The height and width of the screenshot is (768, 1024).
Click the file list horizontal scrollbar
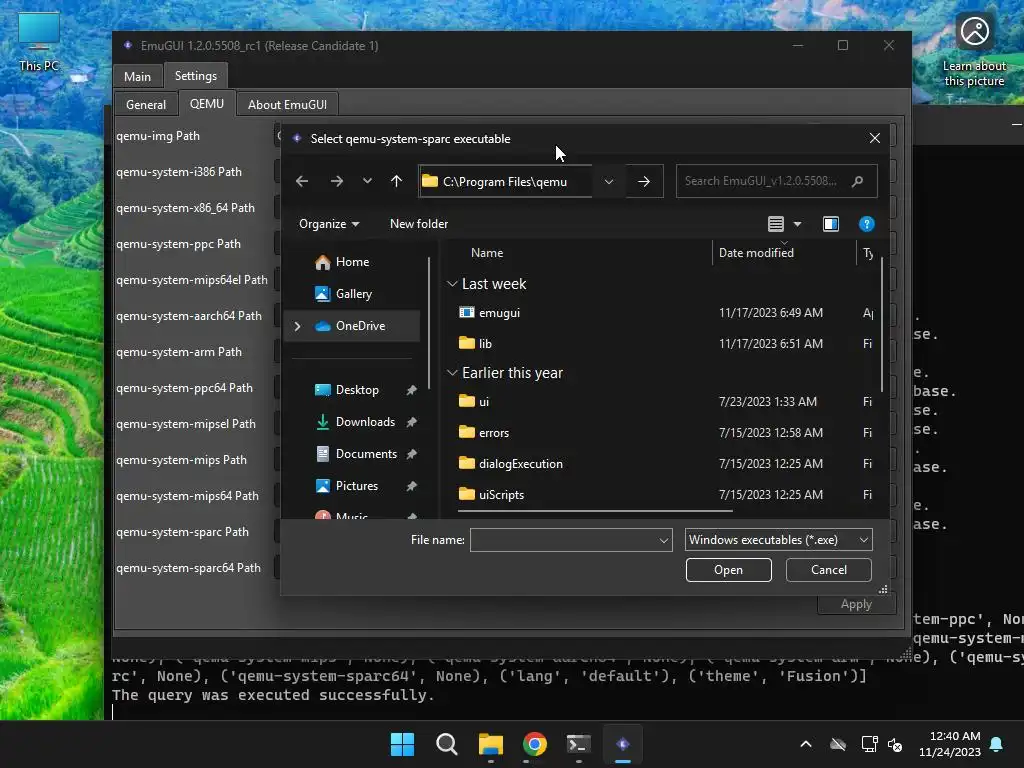595,511
